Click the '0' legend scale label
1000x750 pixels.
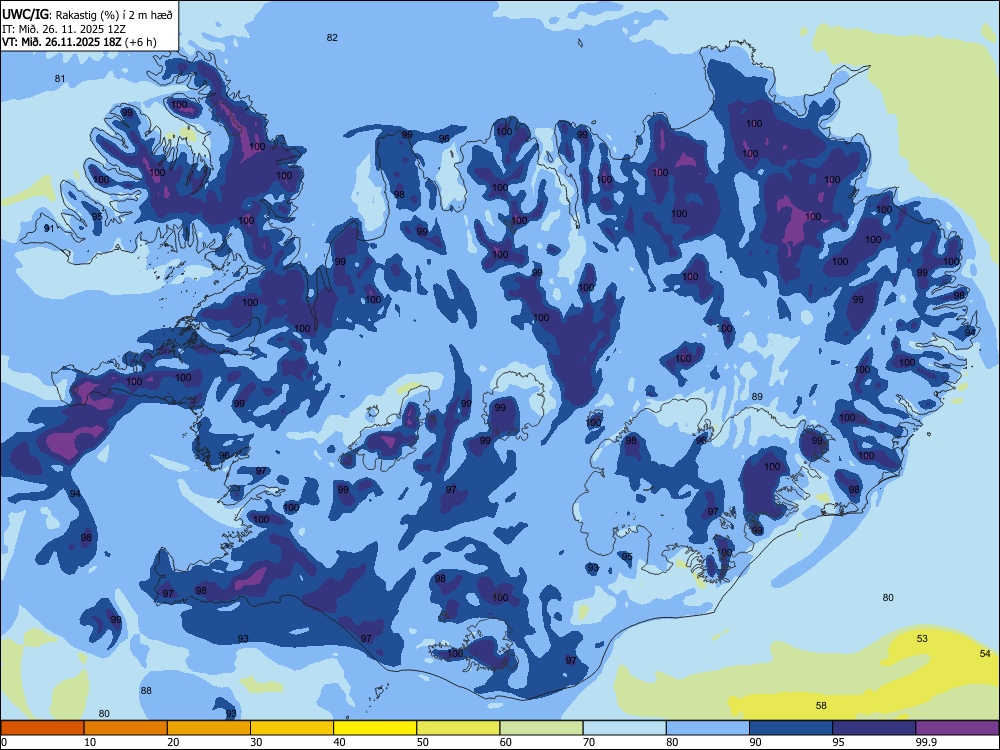coord(4,742)
